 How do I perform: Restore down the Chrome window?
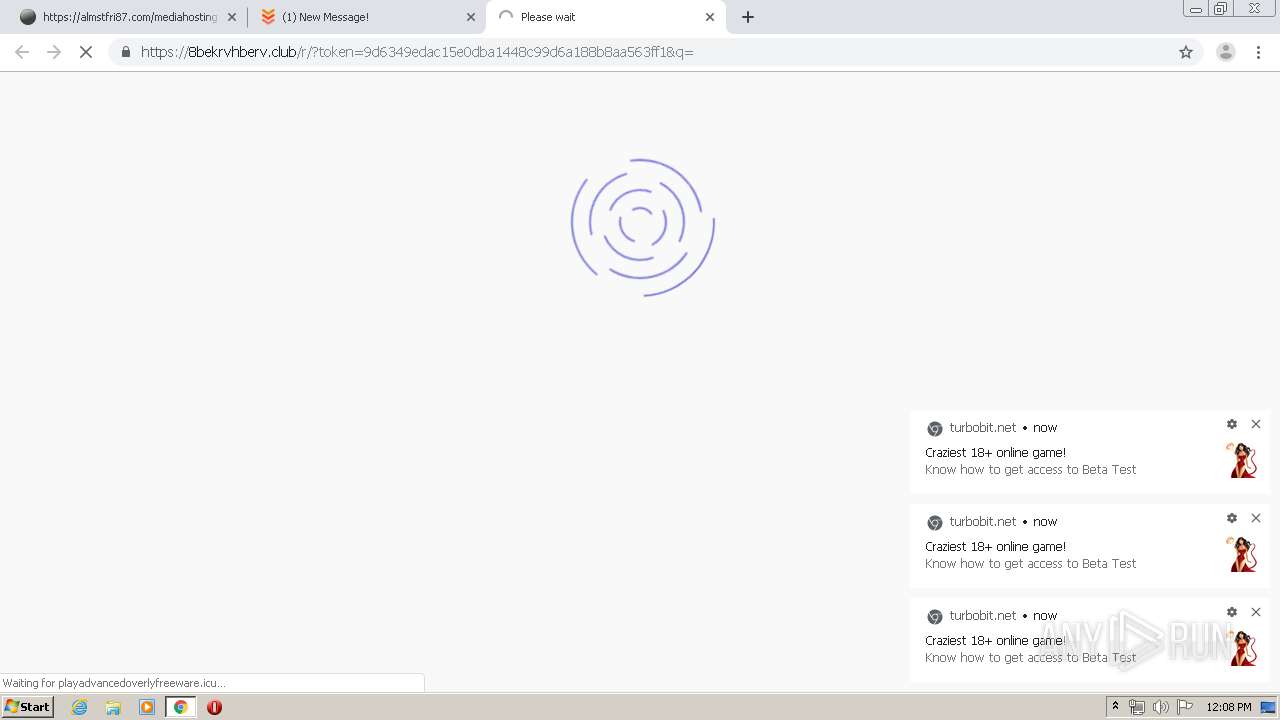pyautogui.click(x=1221, y=8)
